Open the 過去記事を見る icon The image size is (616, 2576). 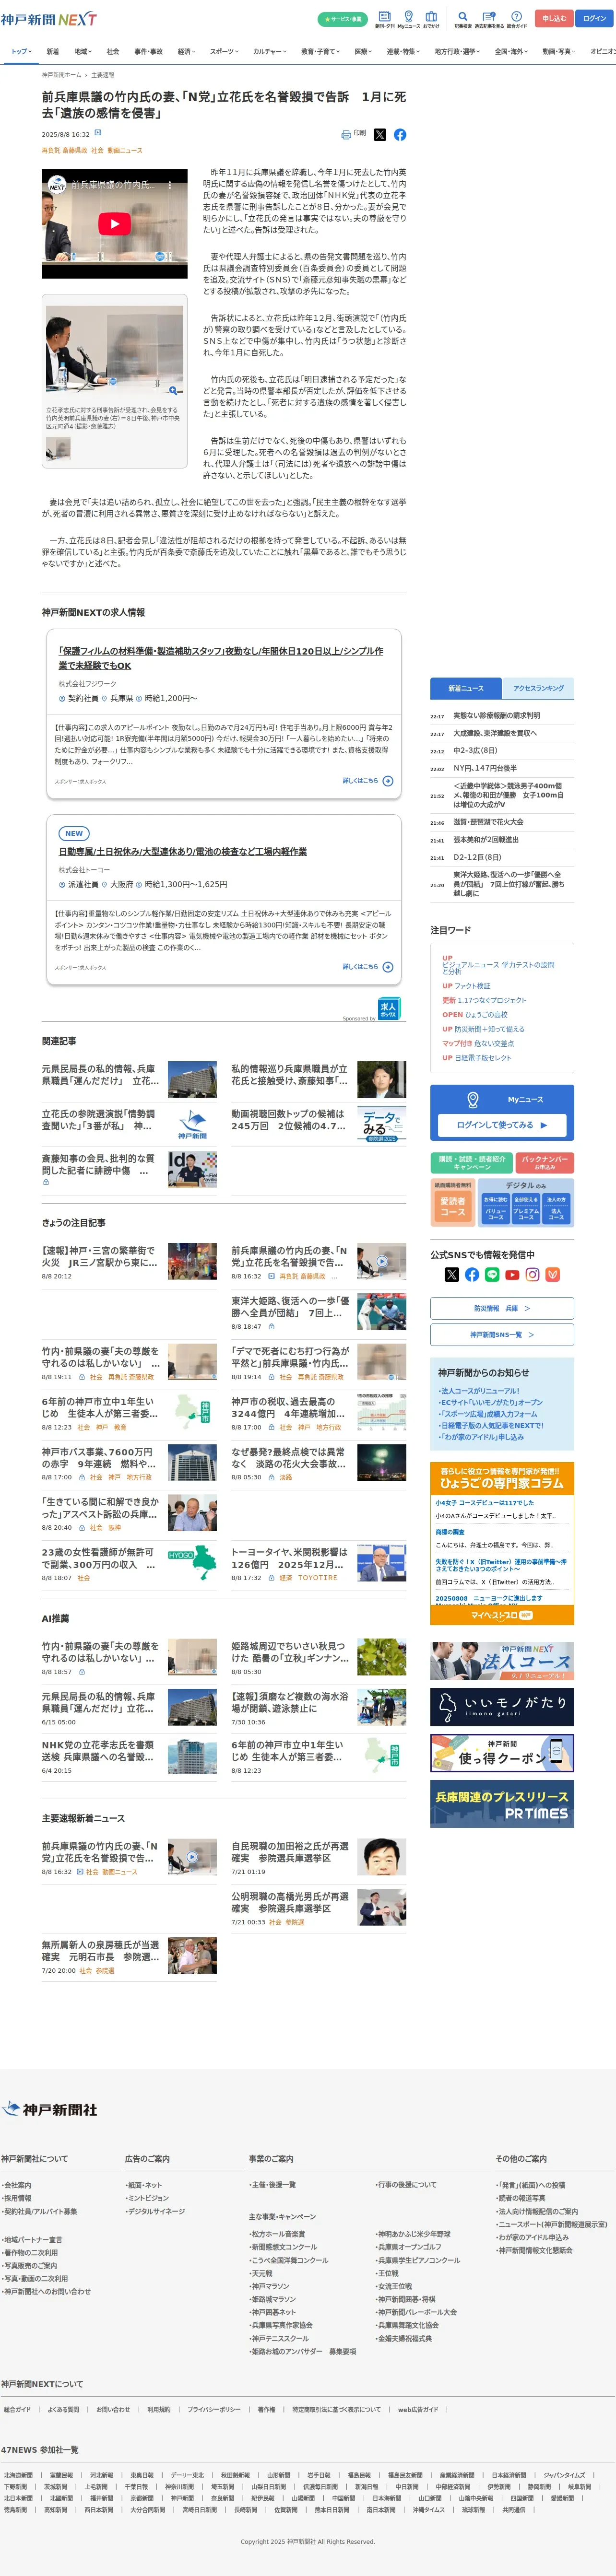click(x=489, y=16)
